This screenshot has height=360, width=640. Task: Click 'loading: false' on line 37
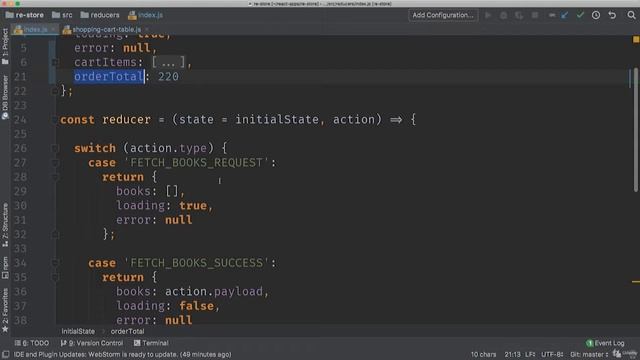[x=165, y=306]
